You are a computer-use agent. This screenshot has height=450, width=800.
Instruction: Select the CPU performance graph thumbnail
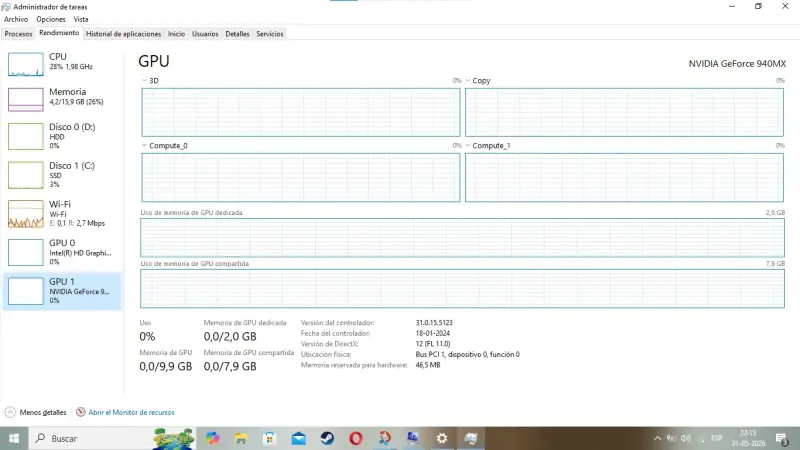point(26,64)
